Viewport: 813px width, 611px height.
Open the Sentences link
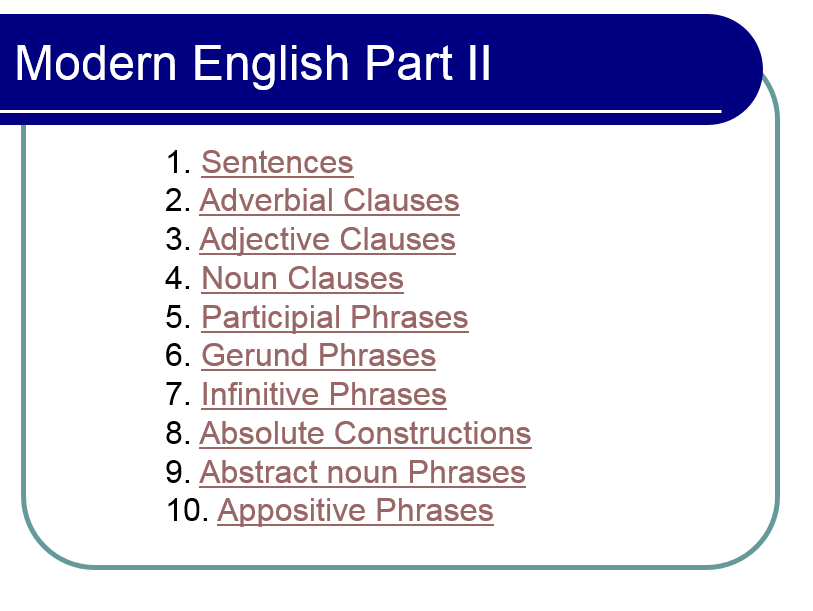277,162
